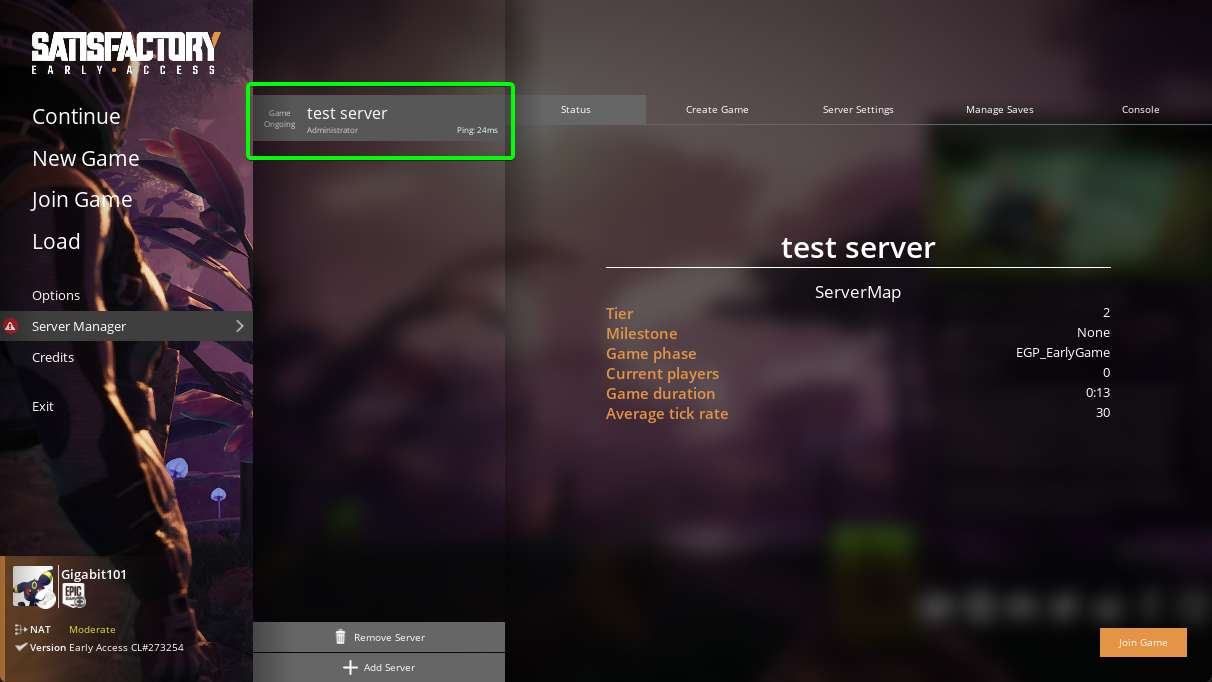Screen dimensions: 1212x682
Task: Open the Load menu entry
Action: (56, 242)
